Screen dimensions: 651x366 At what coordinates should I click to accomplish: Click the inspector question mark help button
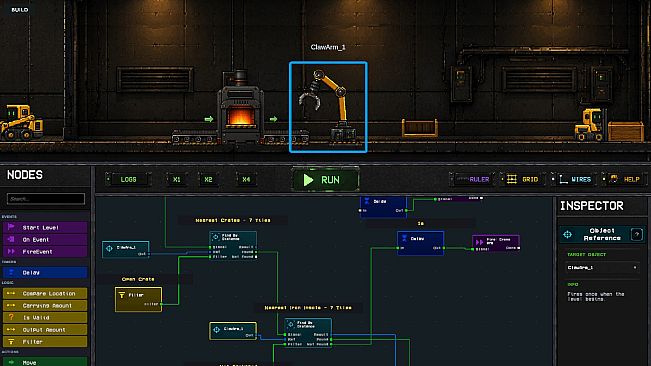tap(636, 234)
